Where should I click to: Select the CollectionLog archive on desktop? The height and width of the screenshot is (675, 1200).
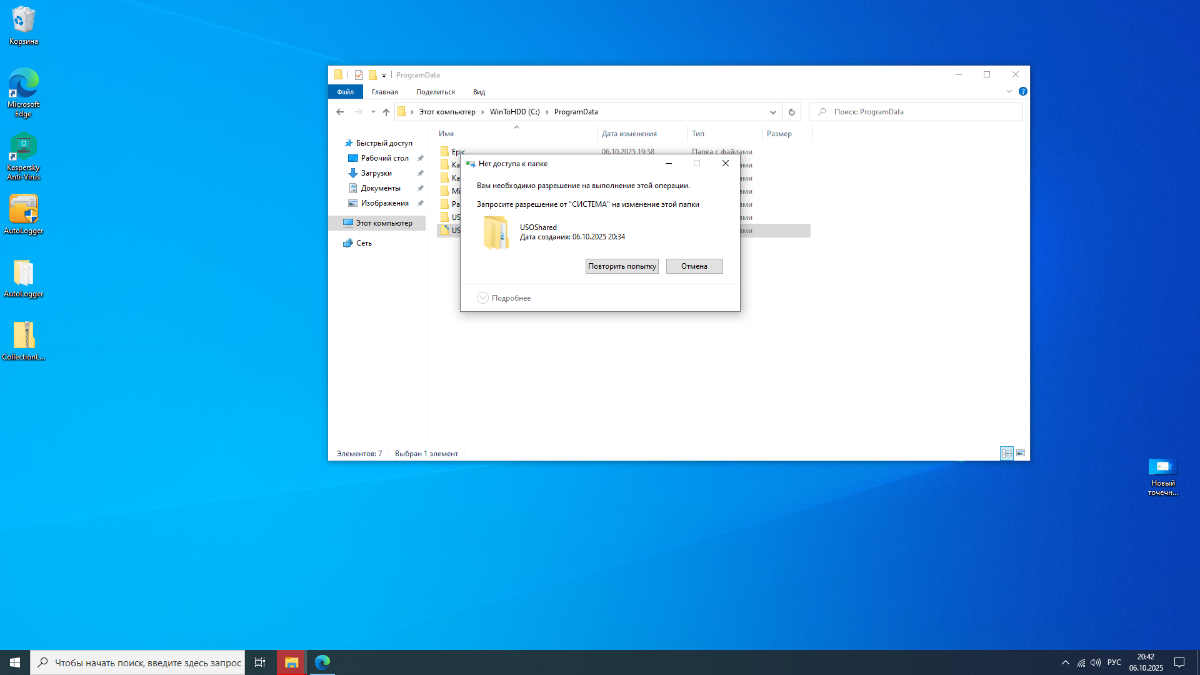23,337
